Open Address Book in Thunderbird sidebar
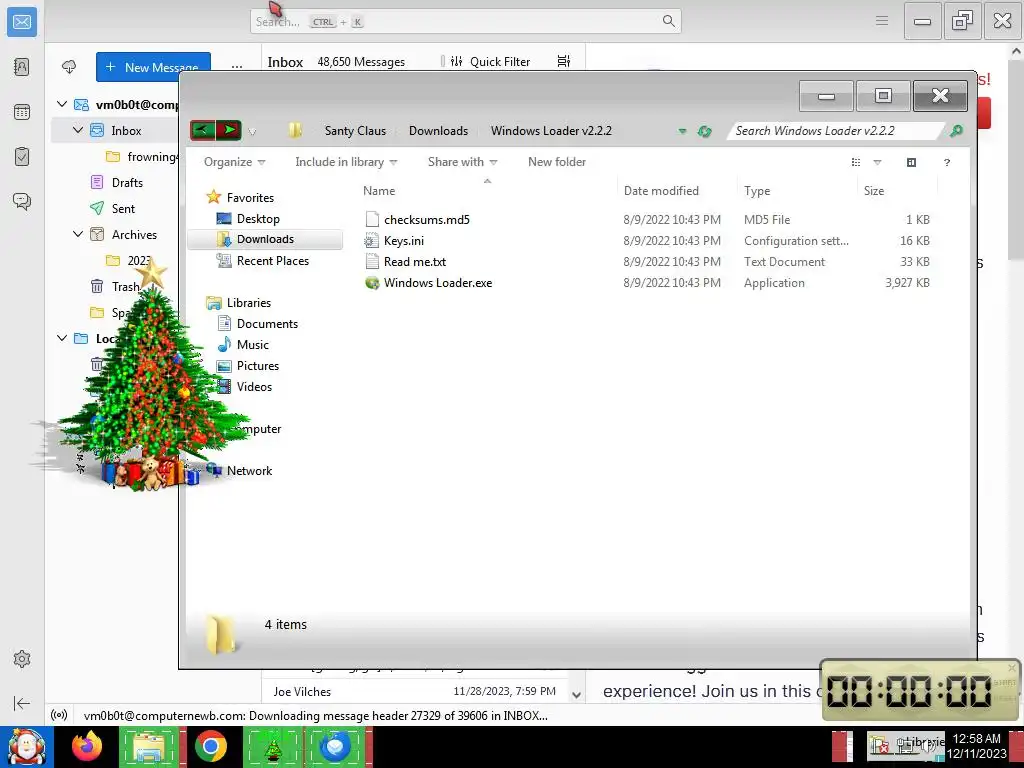This screenshot has height=768, width=1024. click(x=22, y=67)
